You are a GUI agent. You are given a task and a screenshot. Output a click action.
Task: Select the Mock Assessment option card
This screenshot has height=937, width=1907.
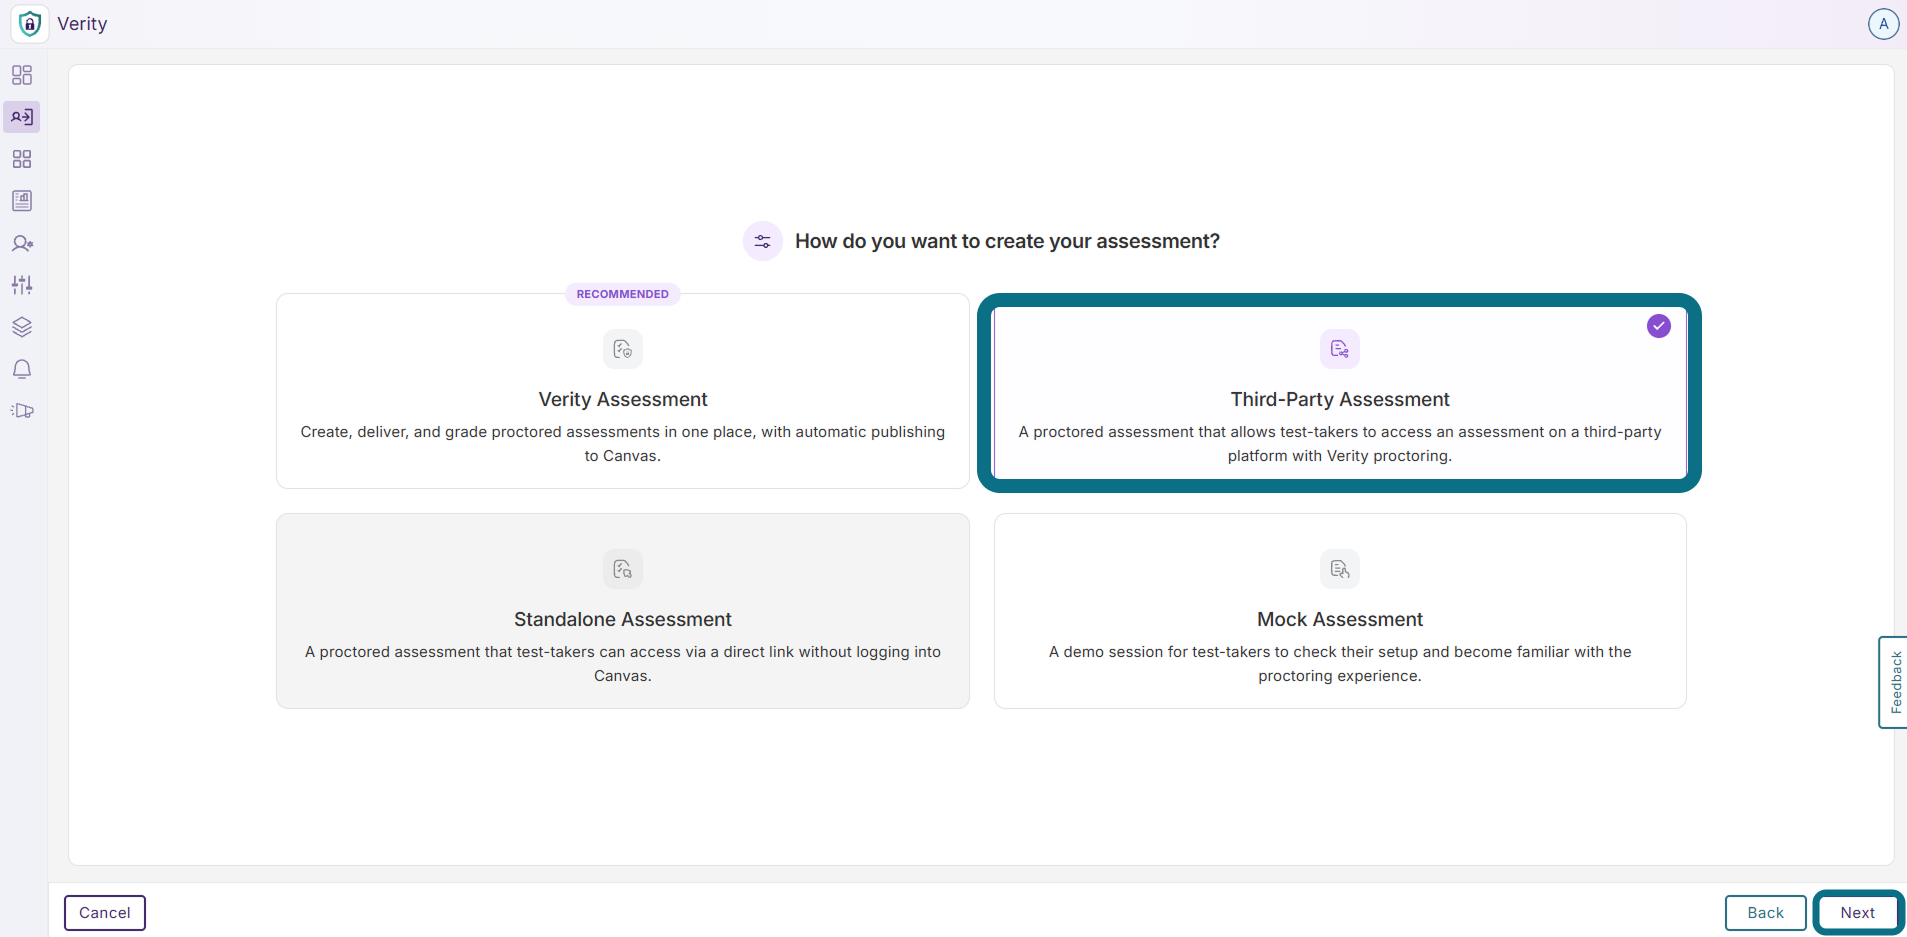[1340, 611]
